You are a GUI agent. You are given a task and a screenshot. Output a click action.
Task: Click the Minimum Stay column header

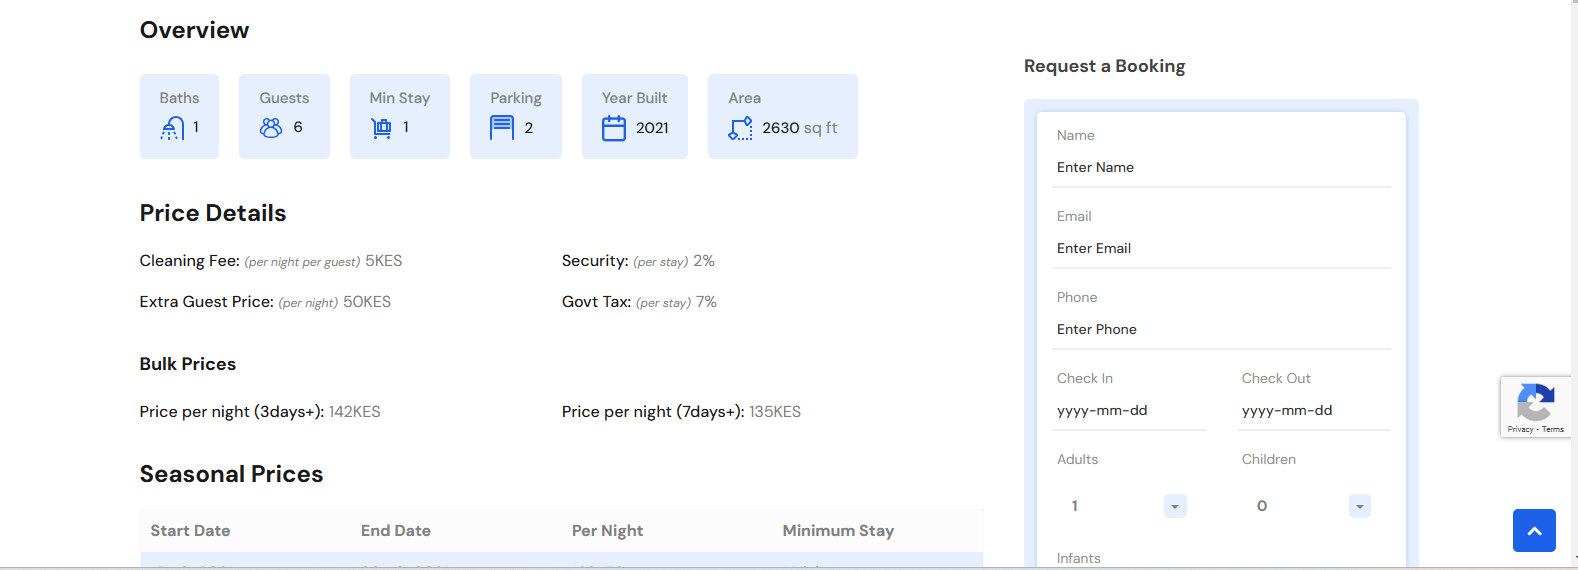coord(838,531)
